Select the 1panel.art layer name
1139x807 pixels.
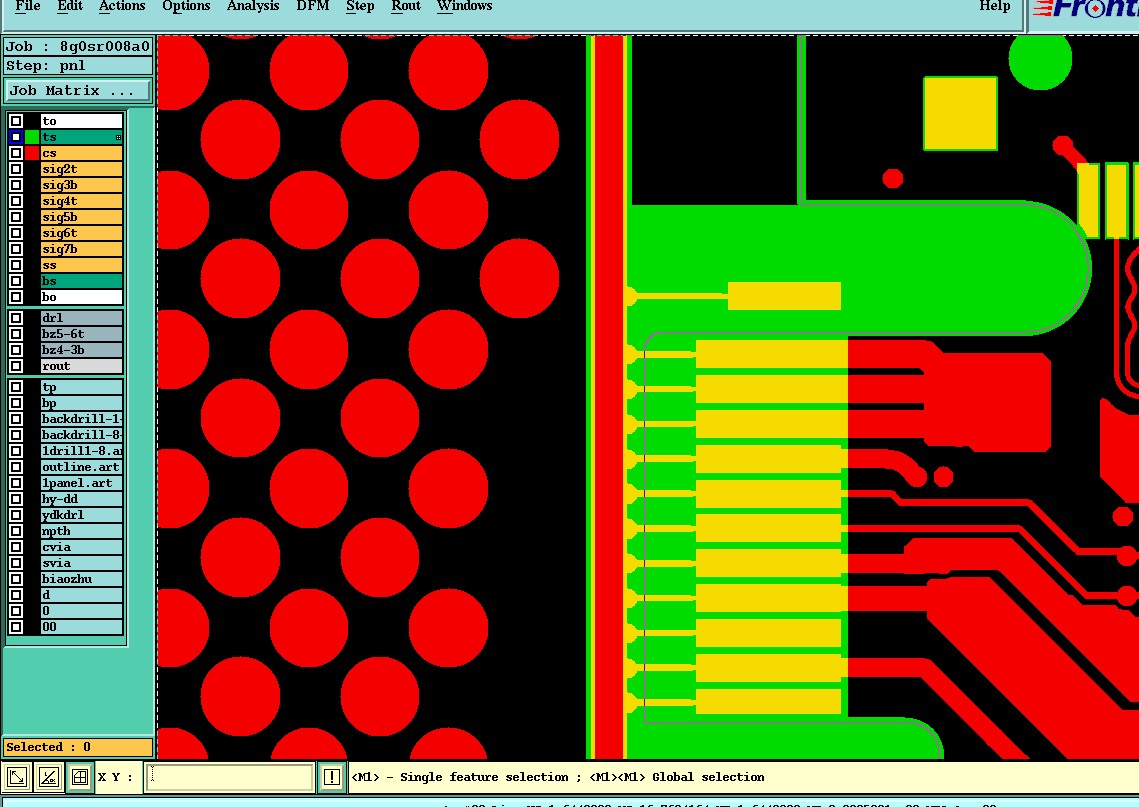tap(81, 483)
